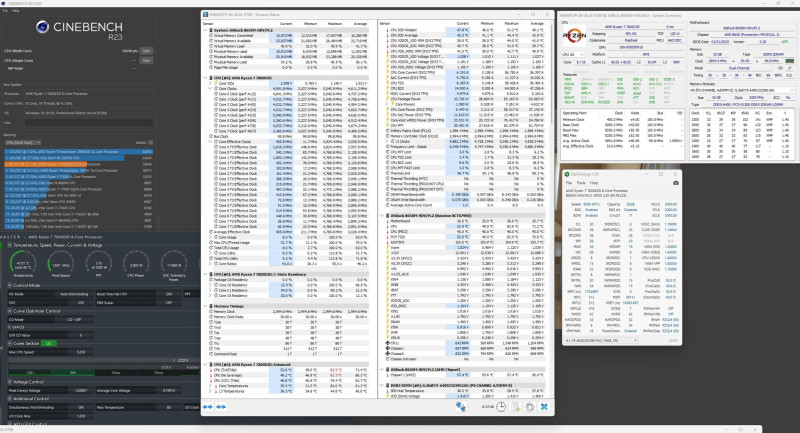Click the Cinebench Processor name field

point(89,94)
